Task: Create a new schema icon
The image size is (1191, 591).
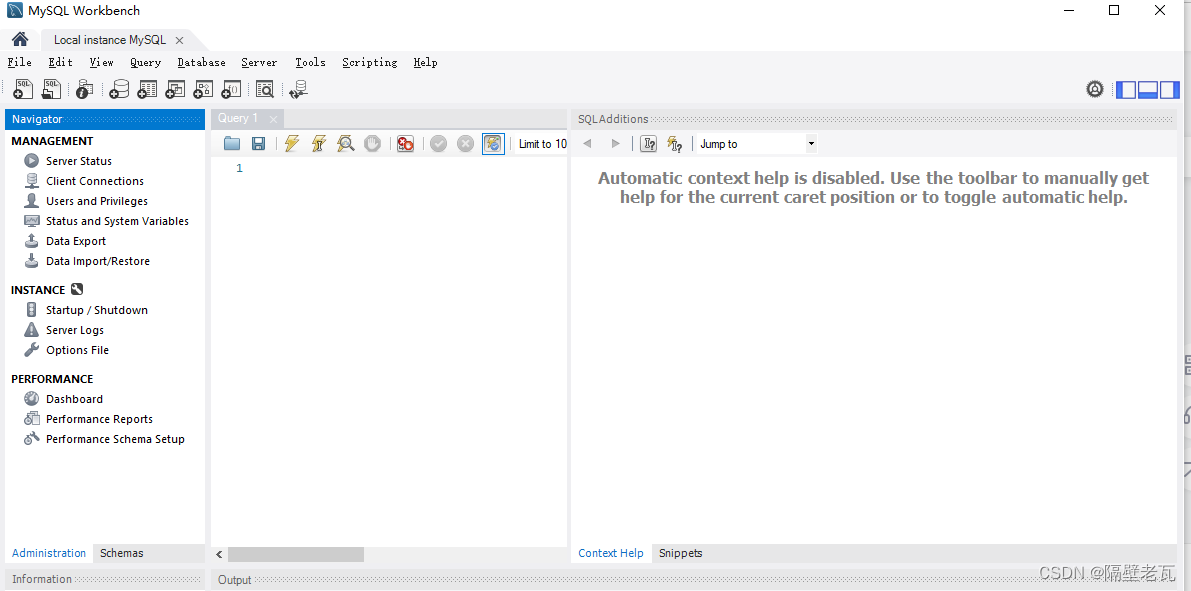Action: click(x=119, y=90)
